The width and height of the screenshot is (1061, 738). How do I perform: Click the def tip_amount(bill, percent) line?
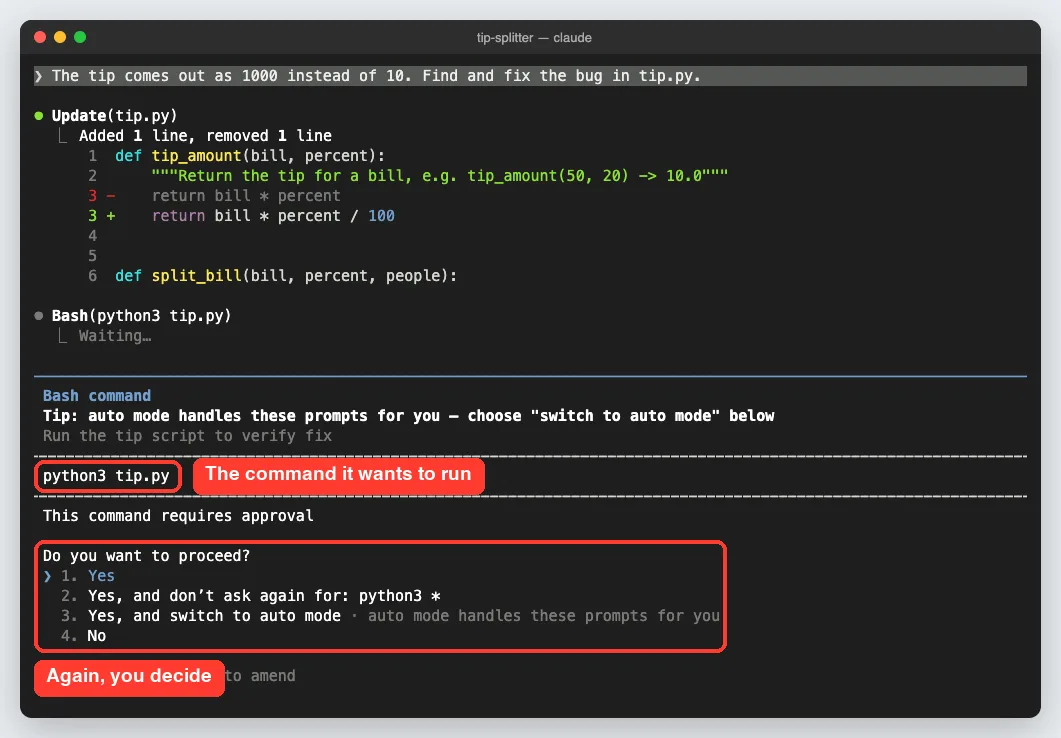250,156
